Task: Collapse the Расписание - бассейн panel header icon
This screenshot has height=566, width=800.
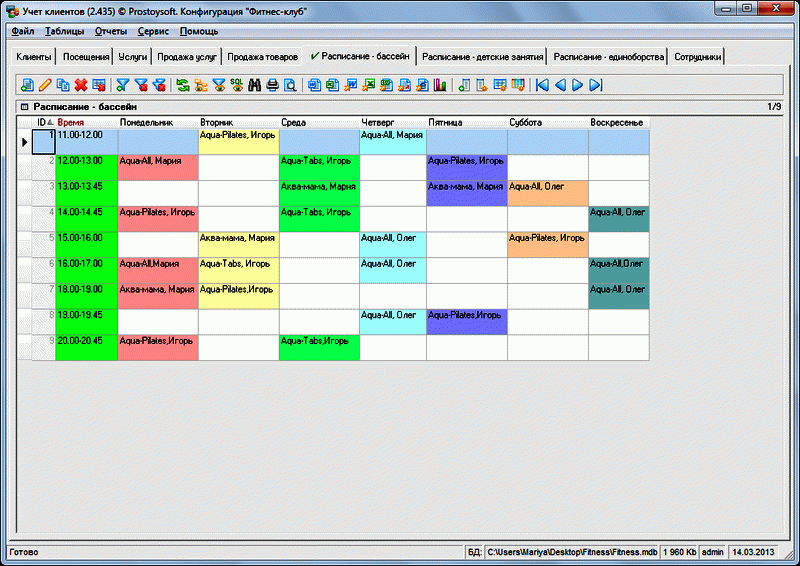Action: [24, 106]
